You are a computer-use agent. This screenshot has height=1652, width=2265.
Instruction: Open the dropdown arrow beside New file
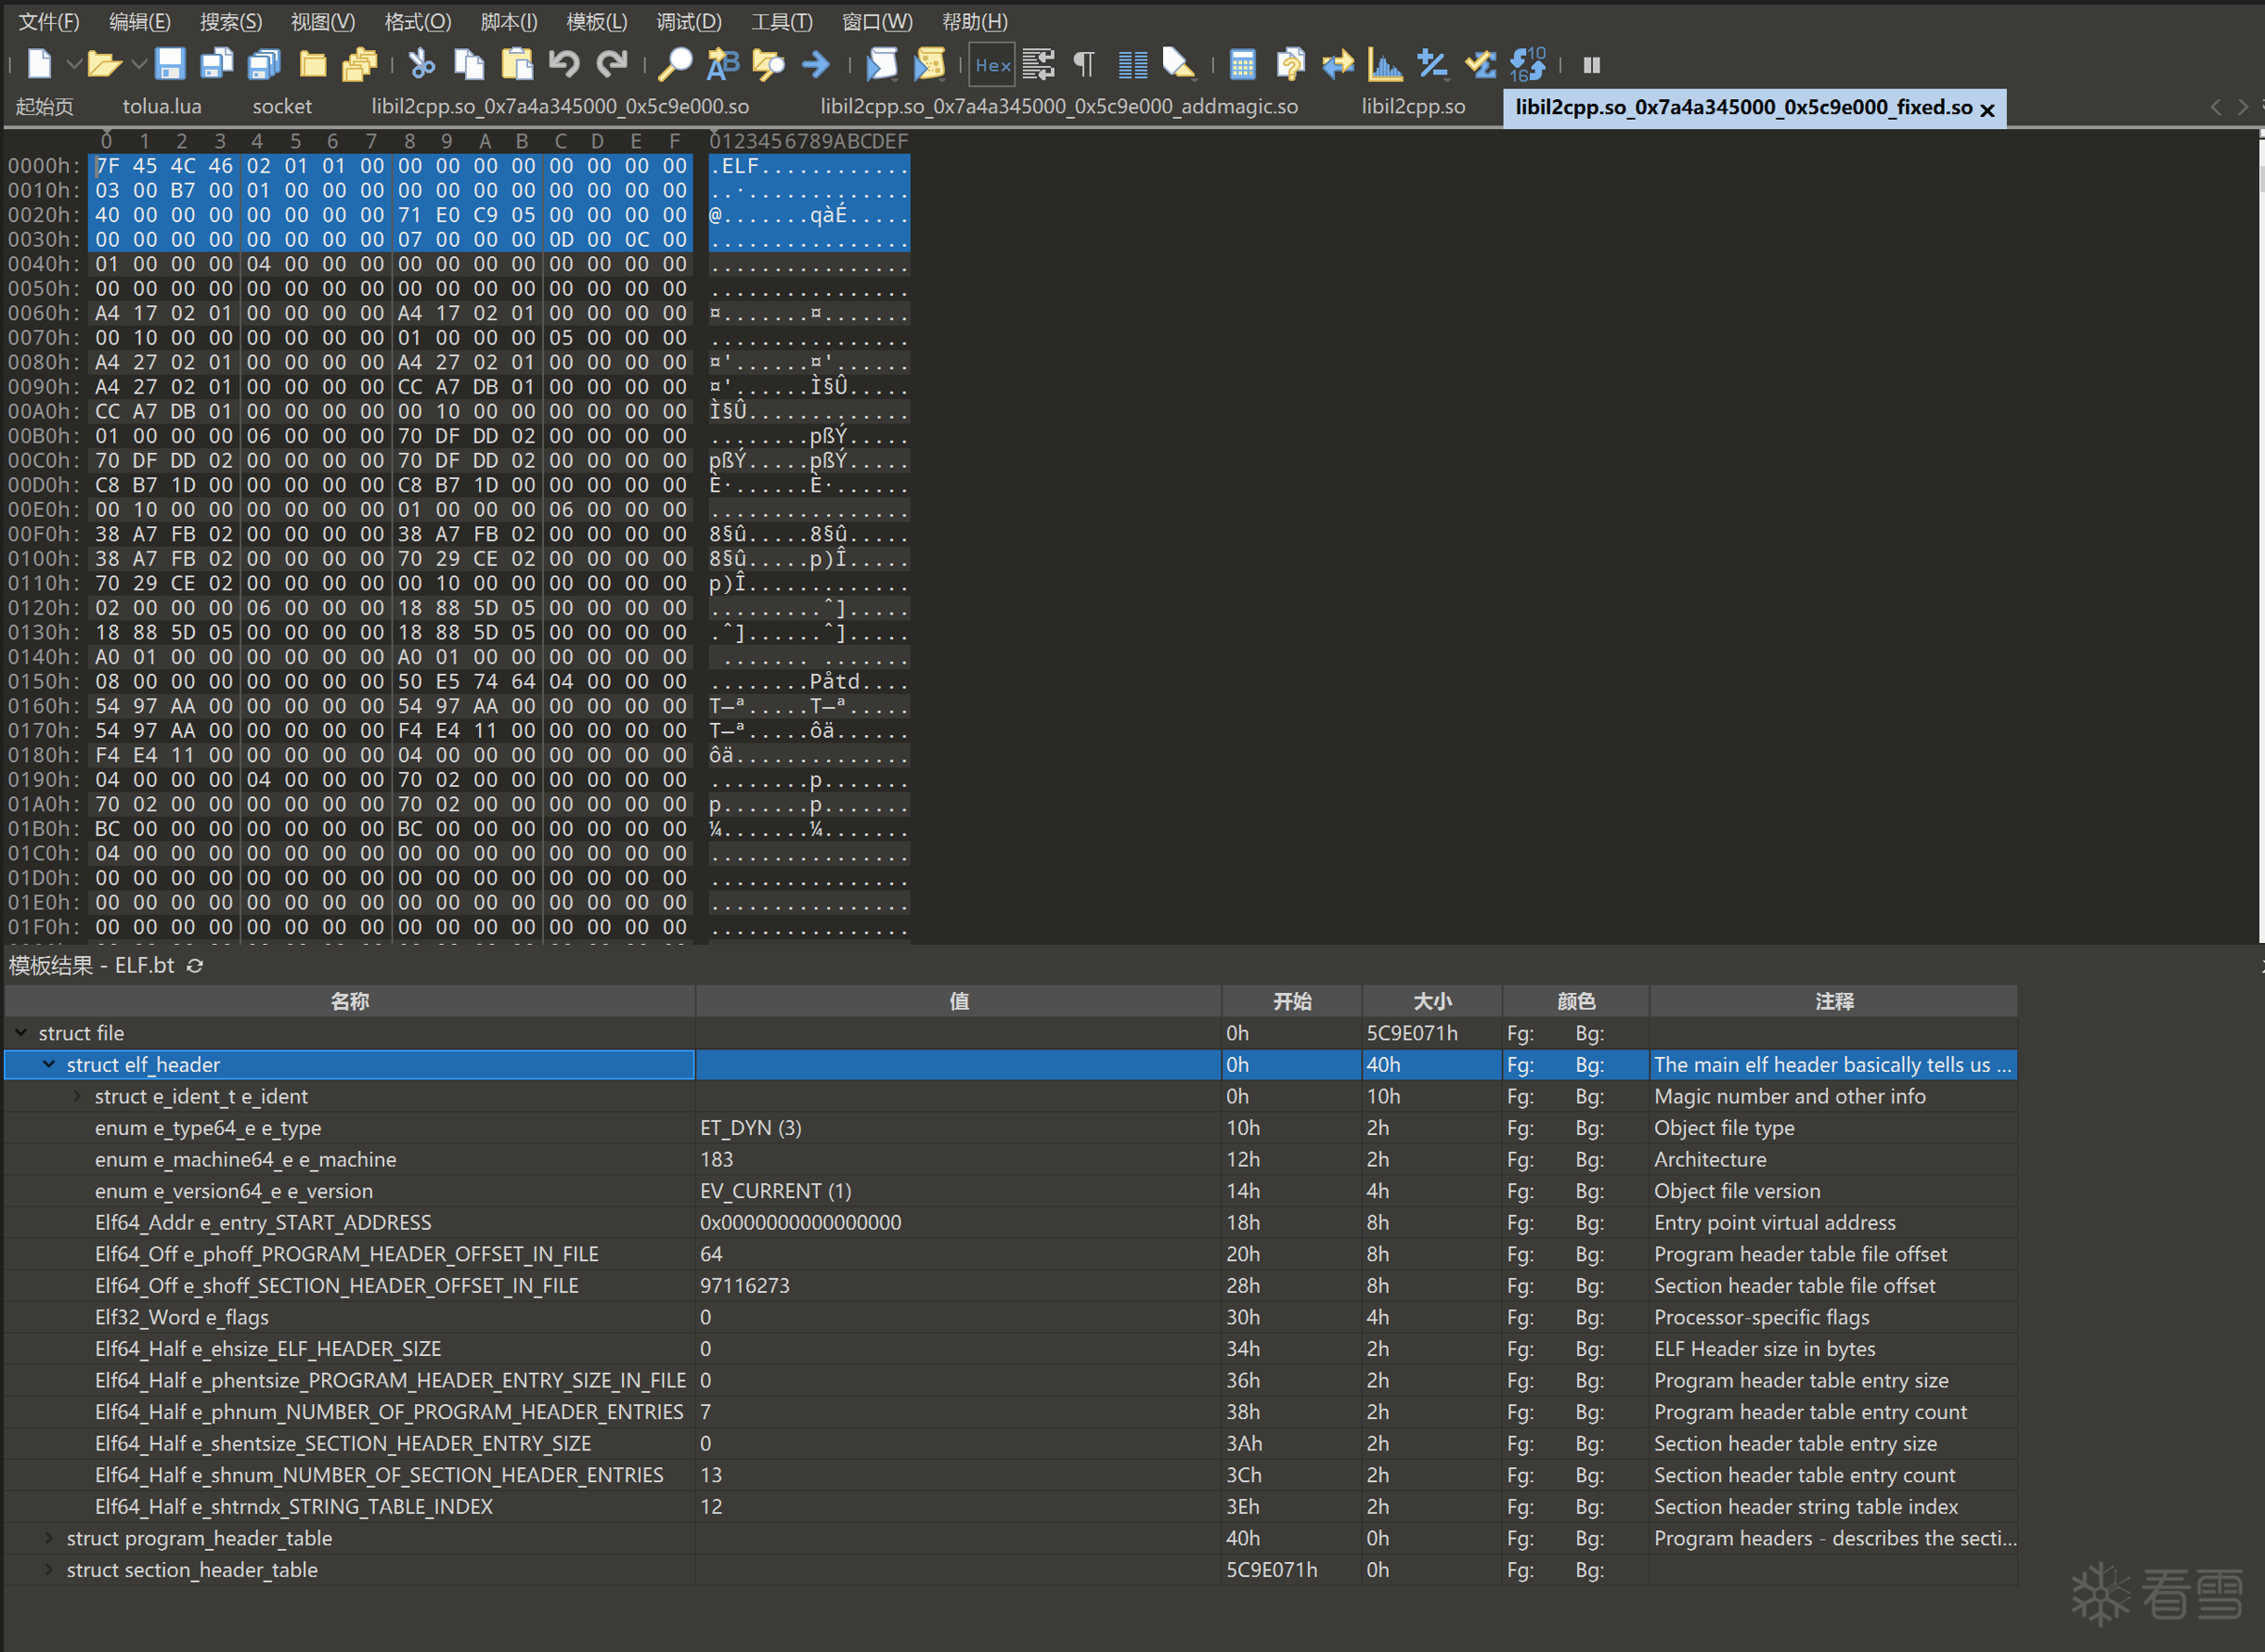73,65
